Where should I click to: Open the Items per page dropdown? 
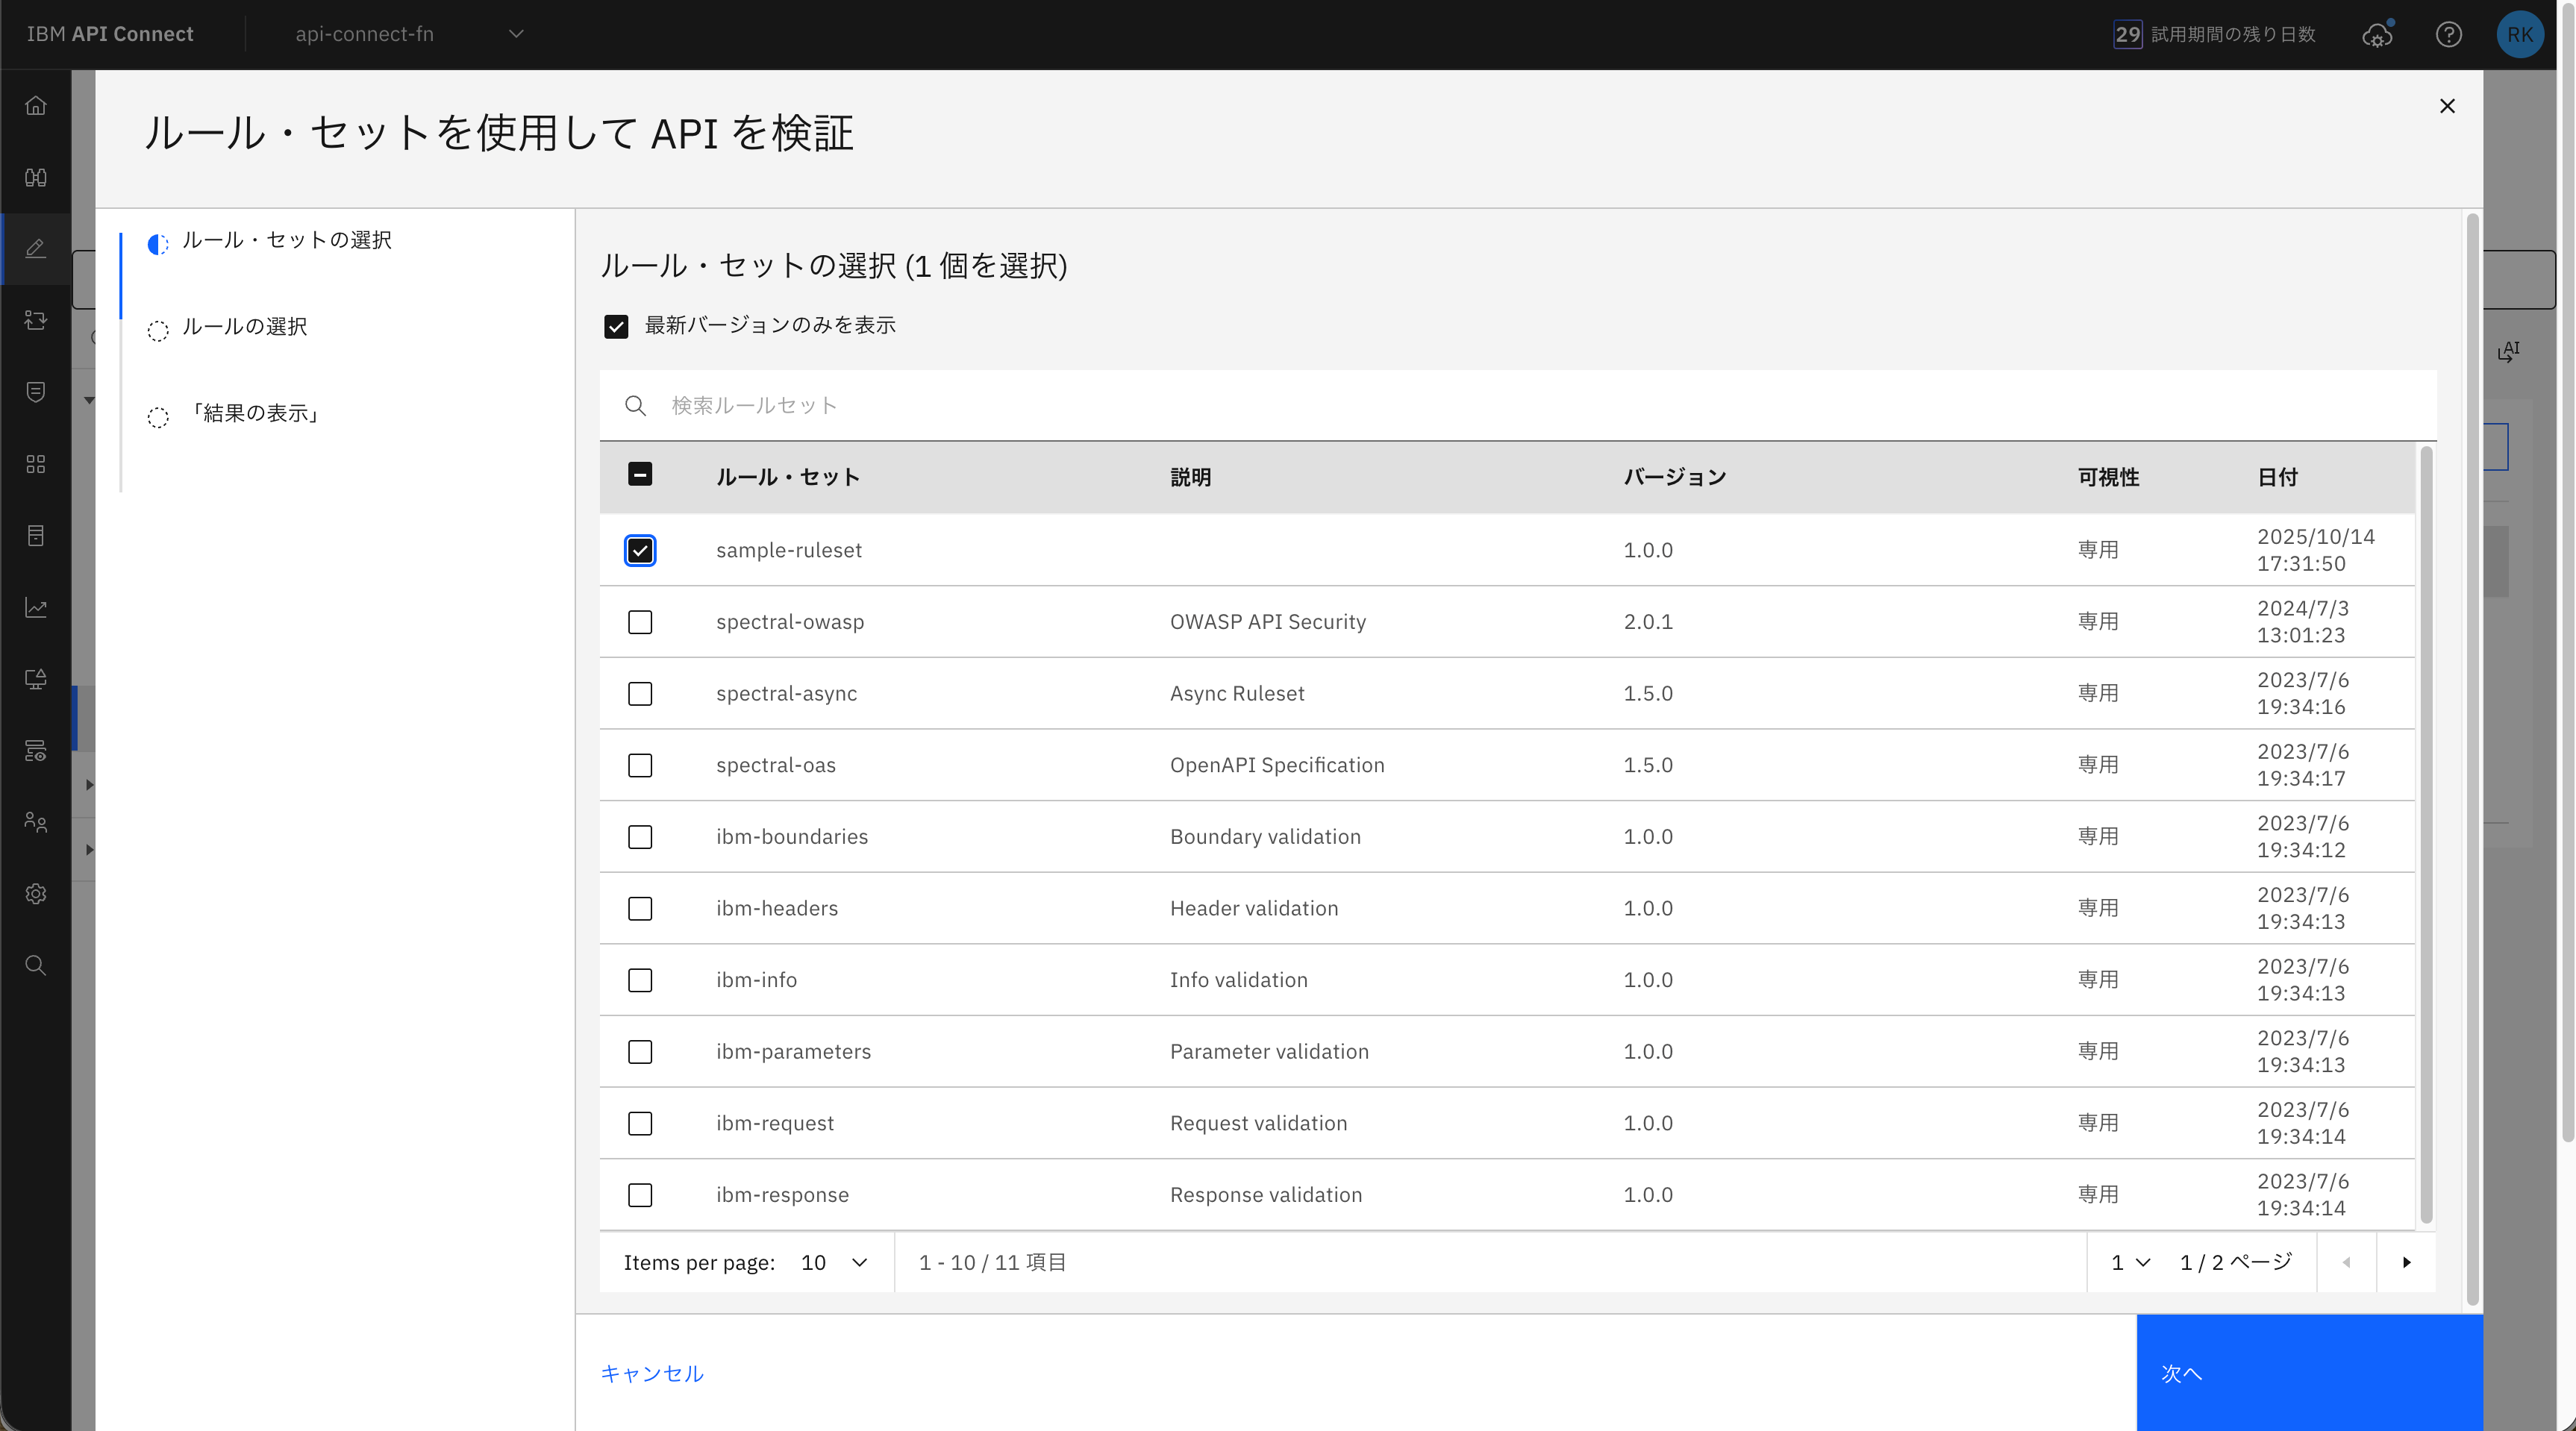coord(834,1262)
